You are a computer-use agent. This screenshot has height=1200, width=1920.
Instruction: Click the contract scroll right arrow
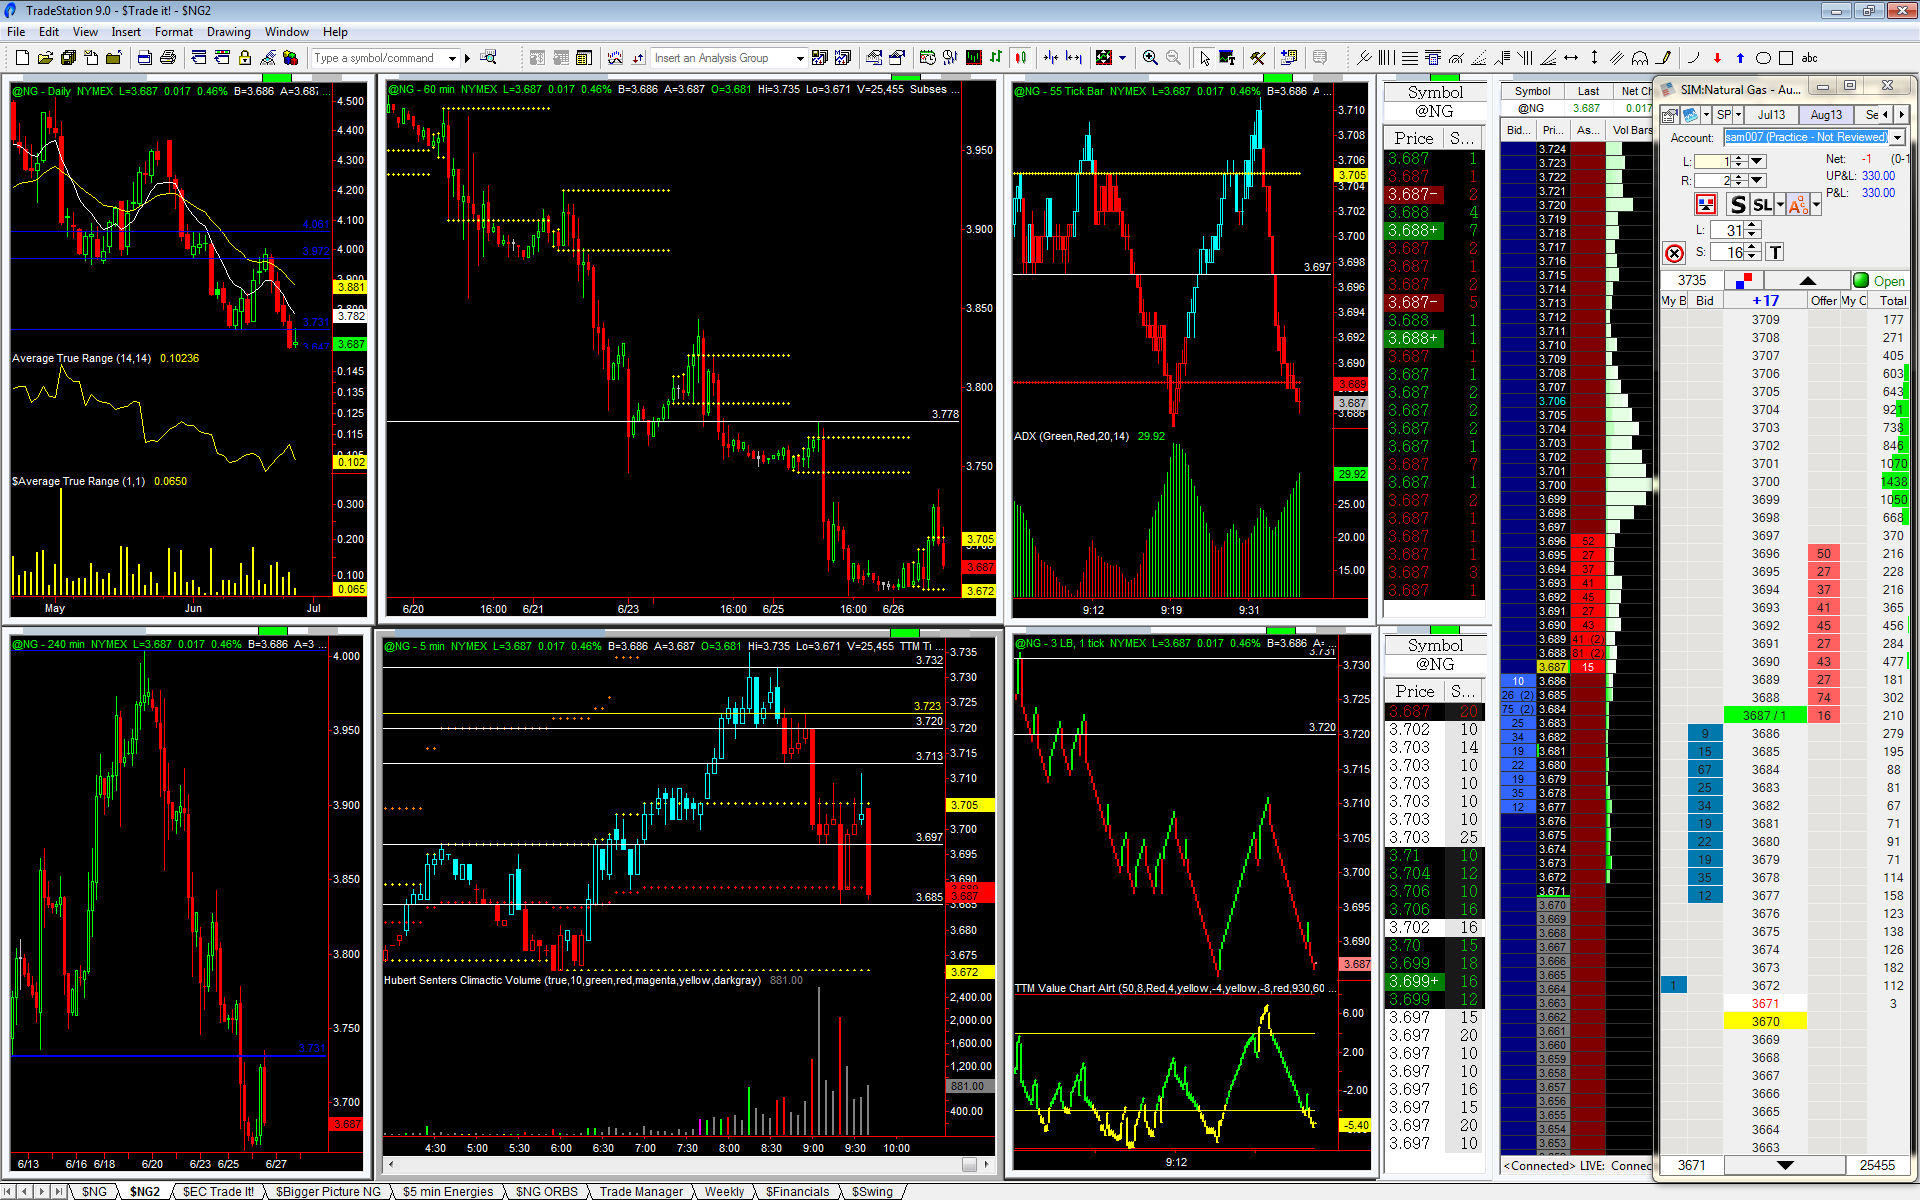1902,115
